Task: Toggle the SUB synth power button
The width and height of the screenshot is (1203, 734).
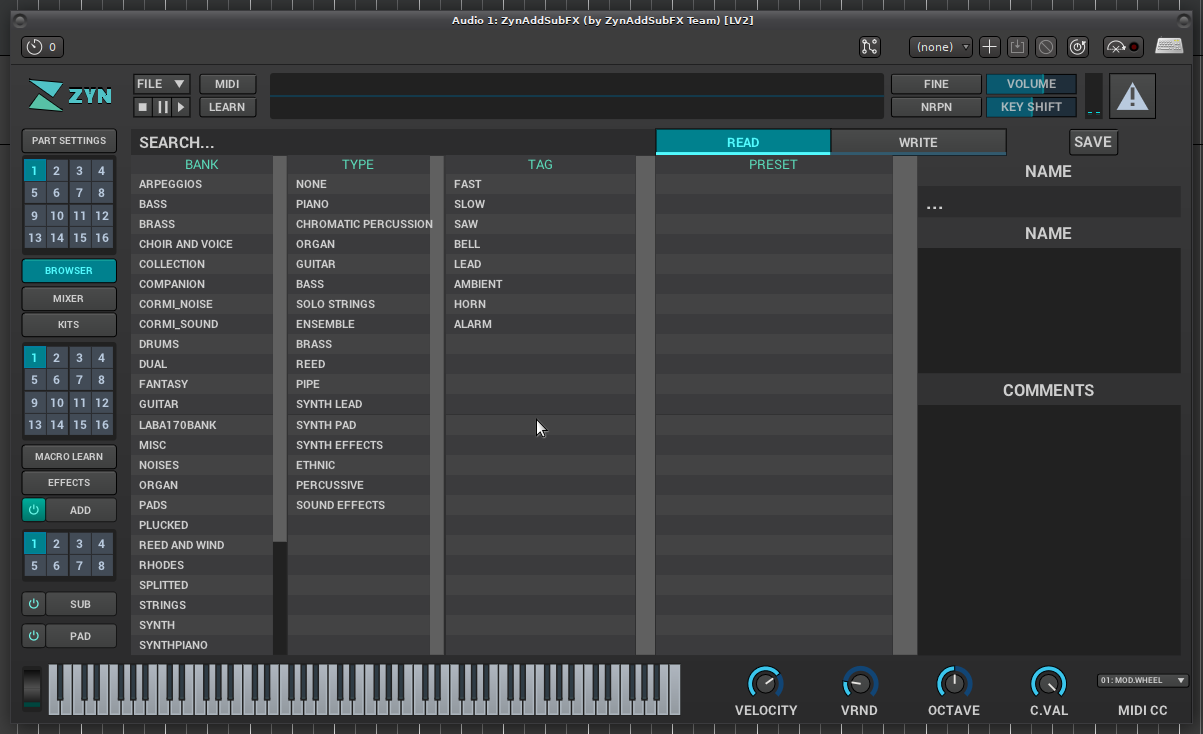Action: [33, 604]
